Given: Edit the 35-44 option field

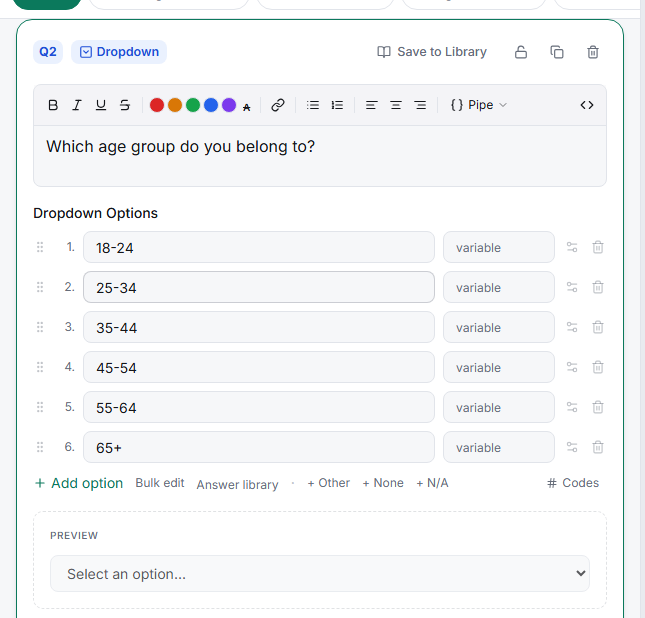Looking at the screenshot, I should coord(259,327).
